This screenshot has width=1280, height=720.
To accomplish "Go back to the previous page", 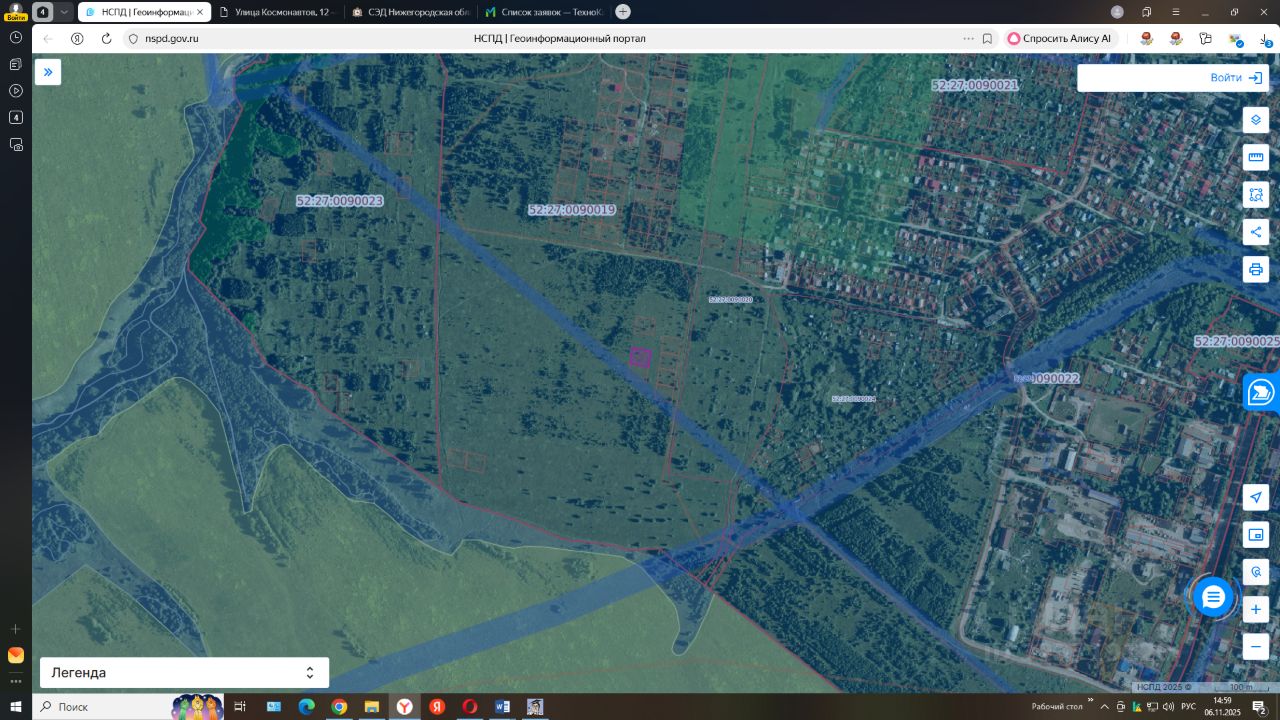I will coord(47,38).
